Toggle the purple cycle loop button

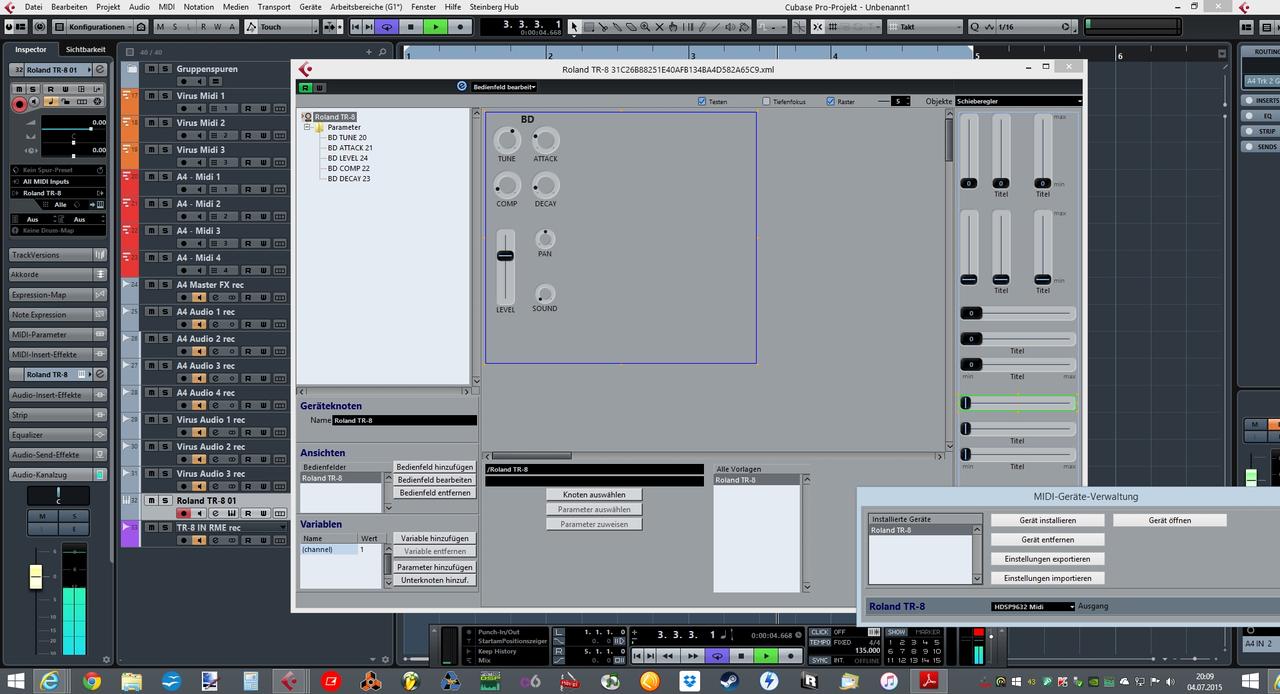tap(386, 27)
